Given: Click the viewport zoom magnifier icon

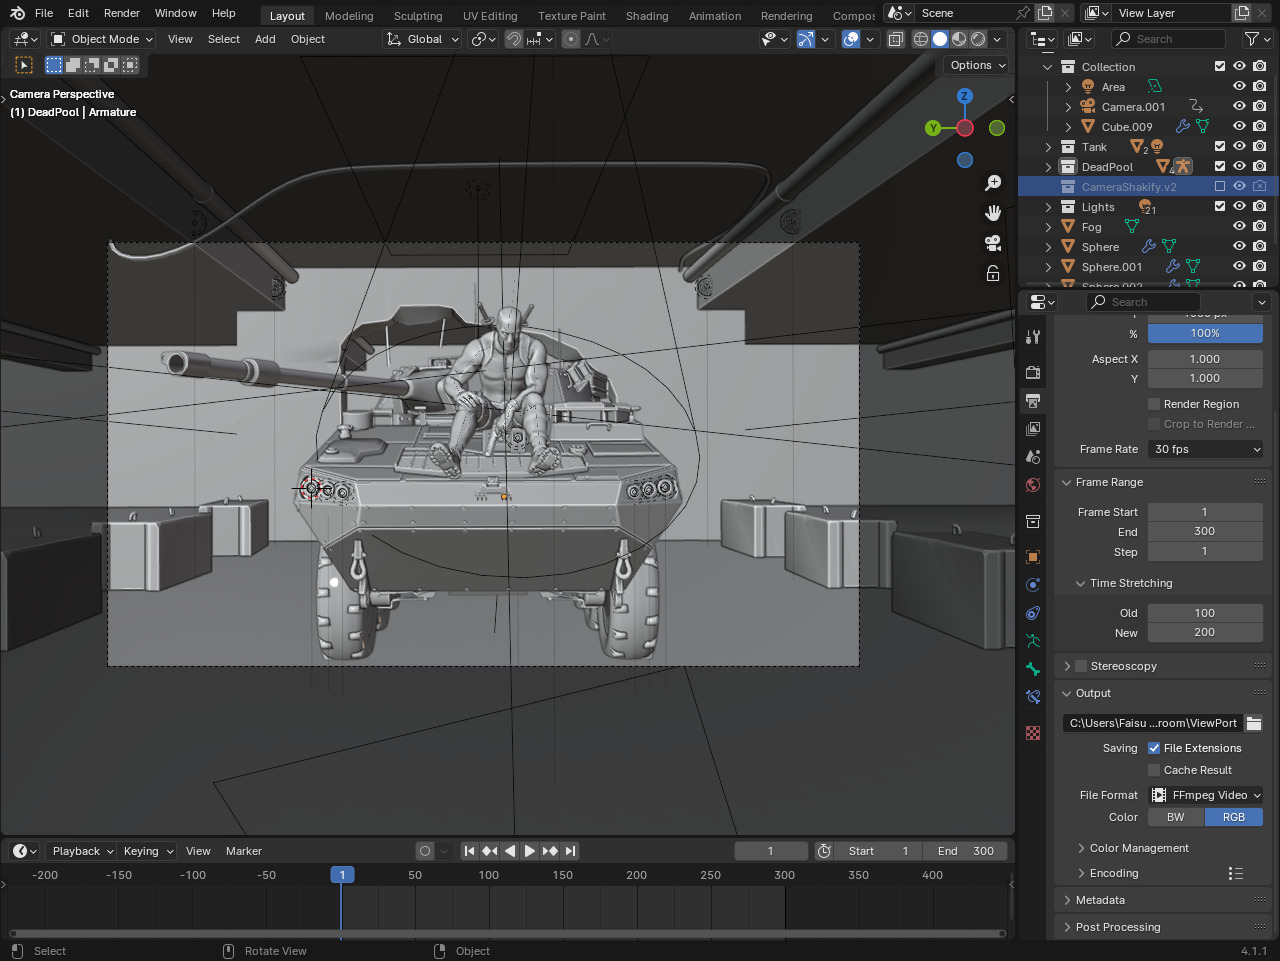Looking at the screenshot, I should click(993, 183).
